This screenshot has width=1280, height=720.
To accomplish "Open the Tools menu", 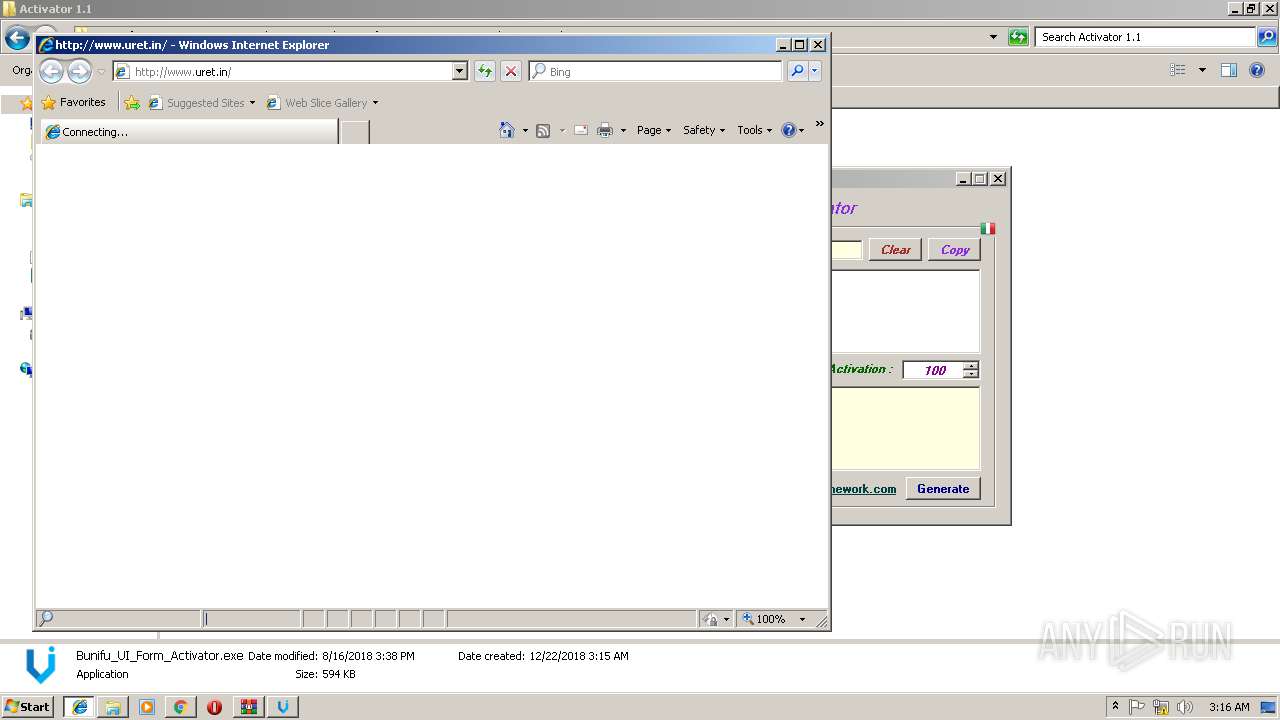I will [755, 130].
